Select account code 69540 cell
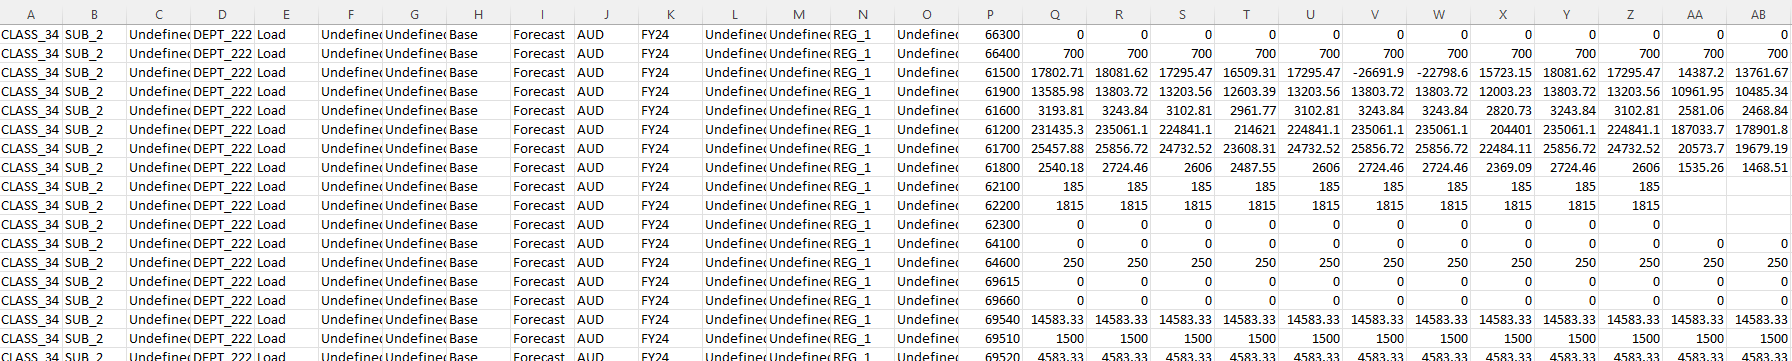Viewport: 1792px width, 361px height. [x=991, y=319]
